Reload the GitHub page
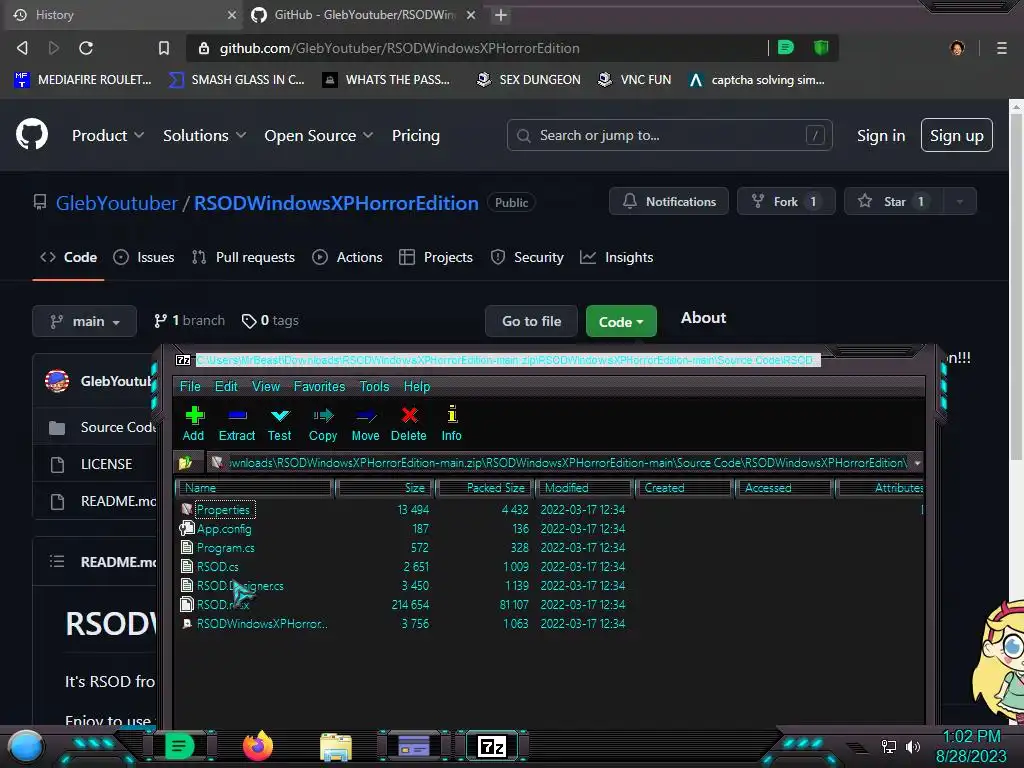This screenshot has height=768, width=1024. (x=86, y=48)
